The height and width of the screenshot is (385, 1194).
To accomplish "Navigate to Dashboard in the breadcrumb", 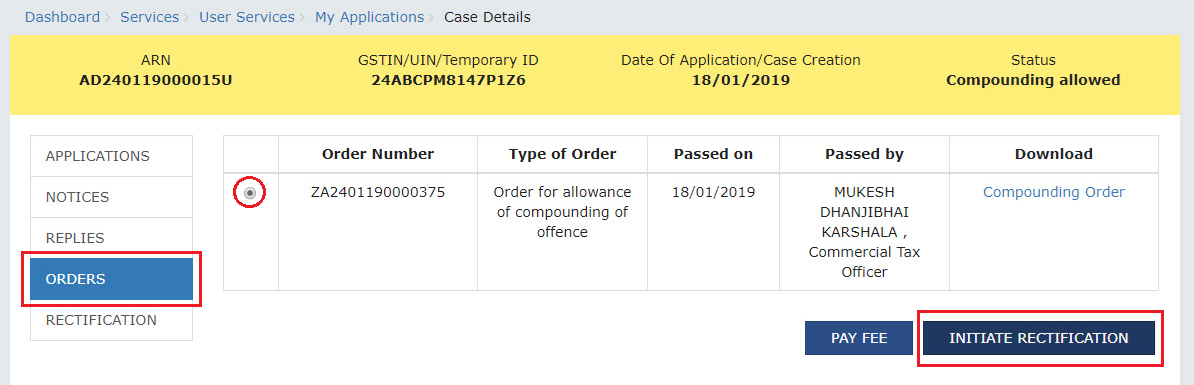I will (x=62, y=17).
